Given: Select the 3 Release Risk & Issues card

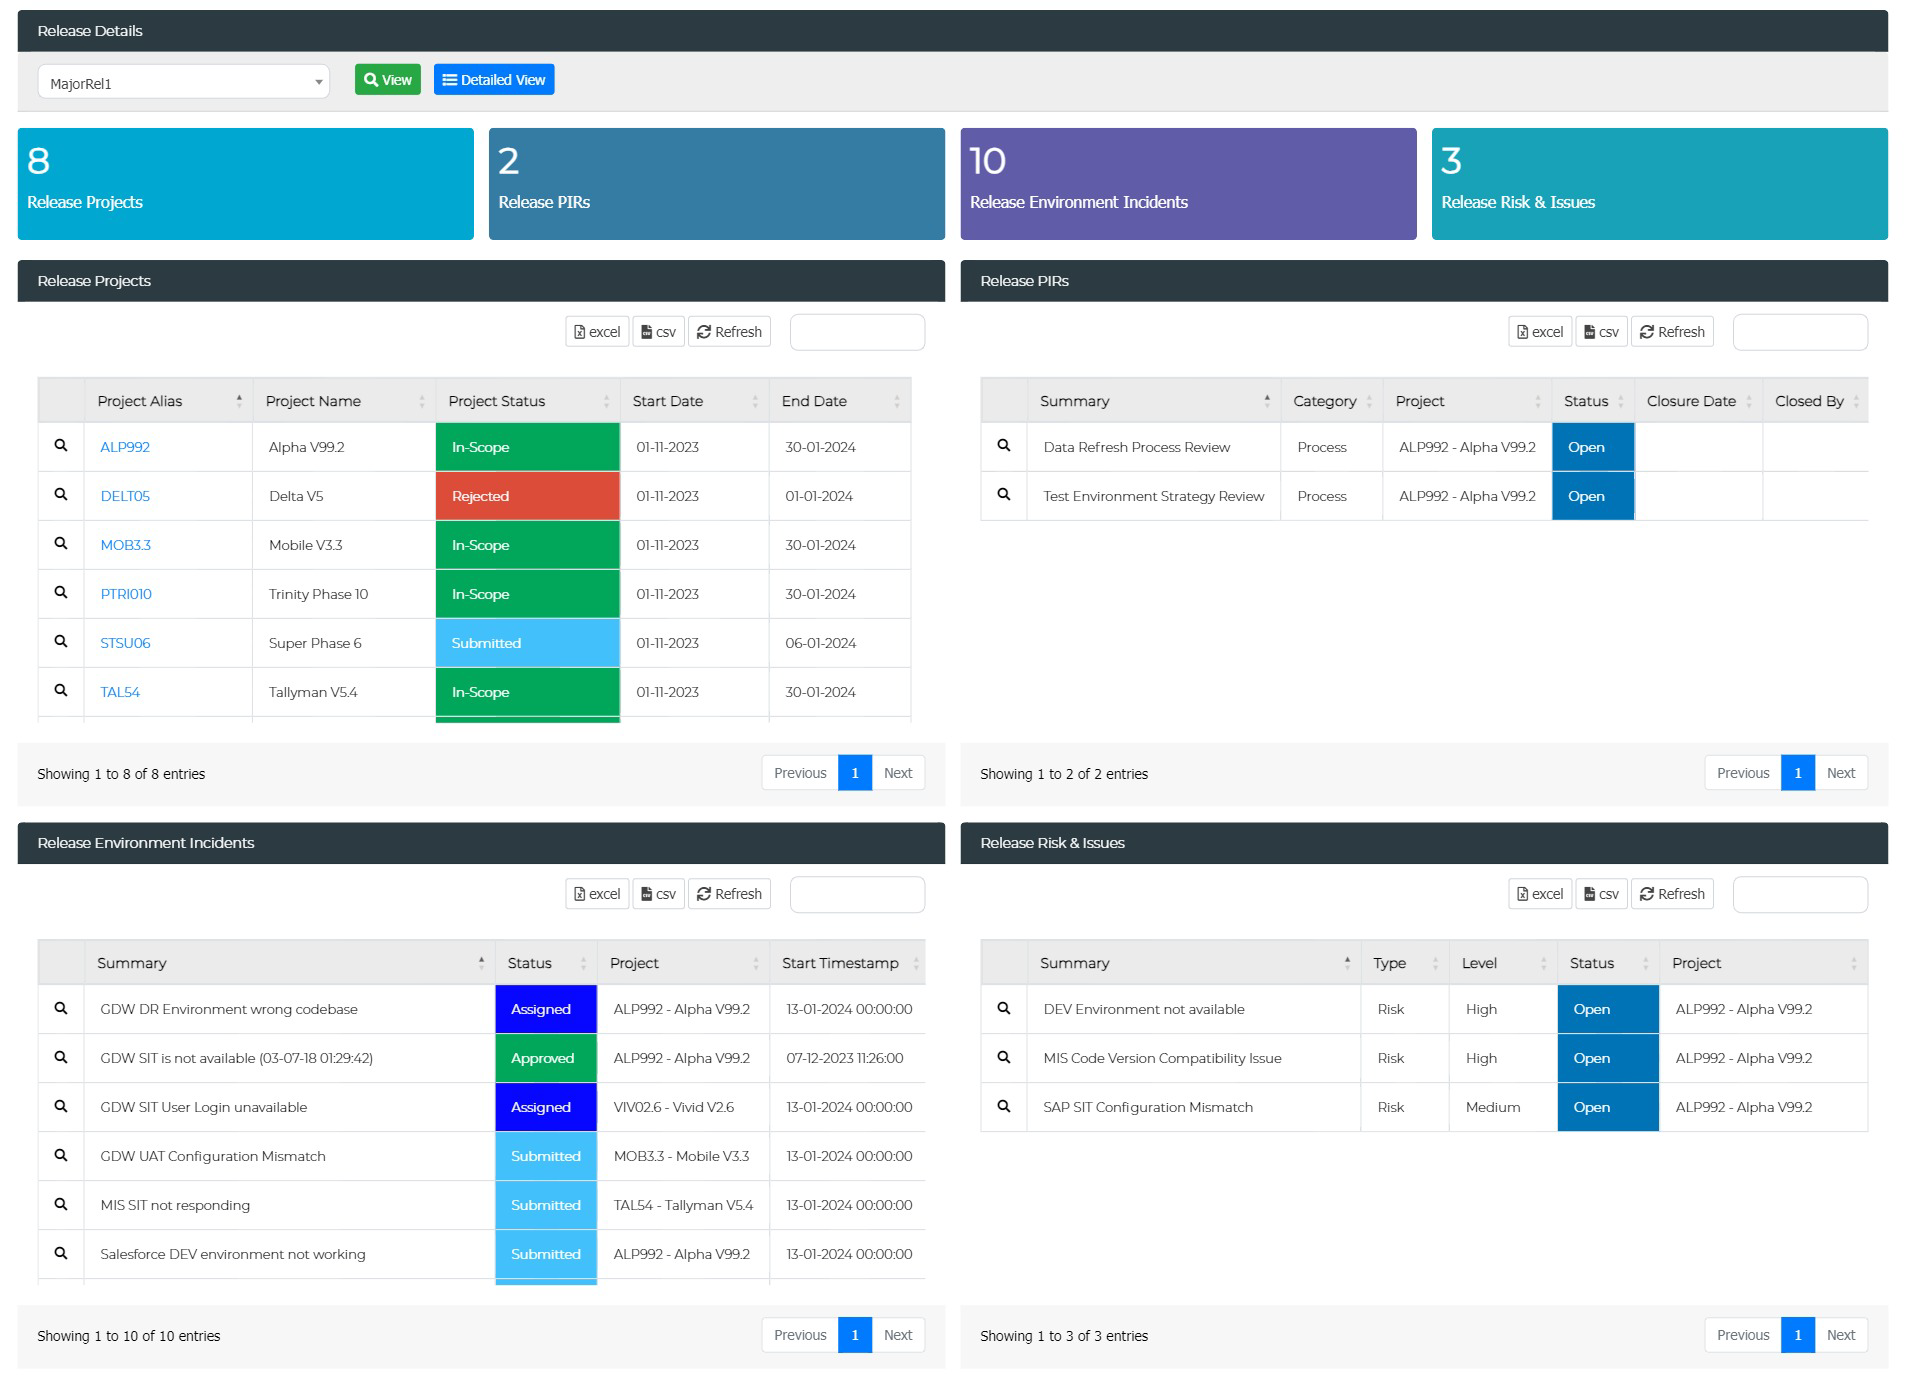Looking at the screenshot, I should click(x=1660, y=184).
